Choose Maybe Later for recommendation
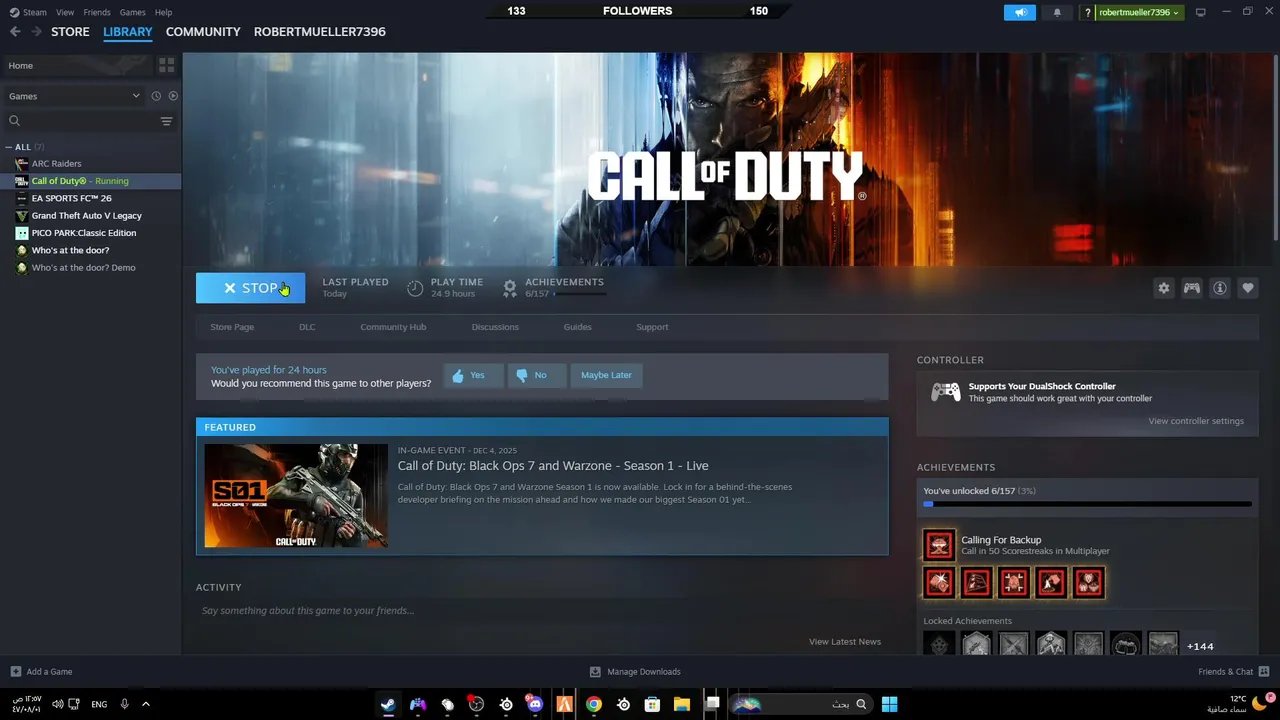This screenshot has height=720, width=1280. point(606,375)
